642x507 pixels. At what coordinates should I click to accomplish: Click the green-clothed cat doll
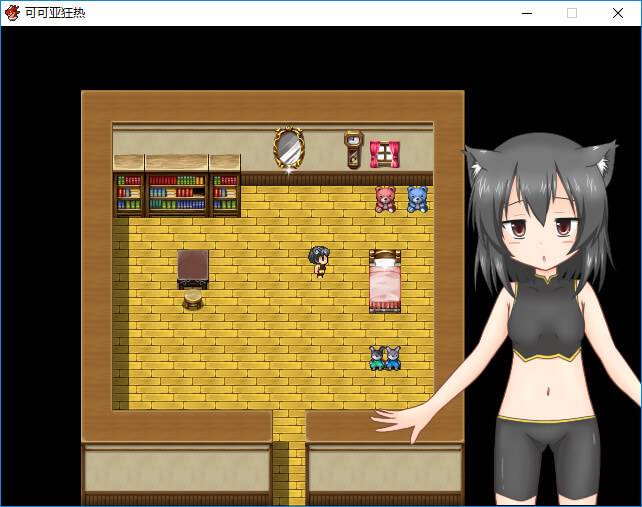(377, 358)
